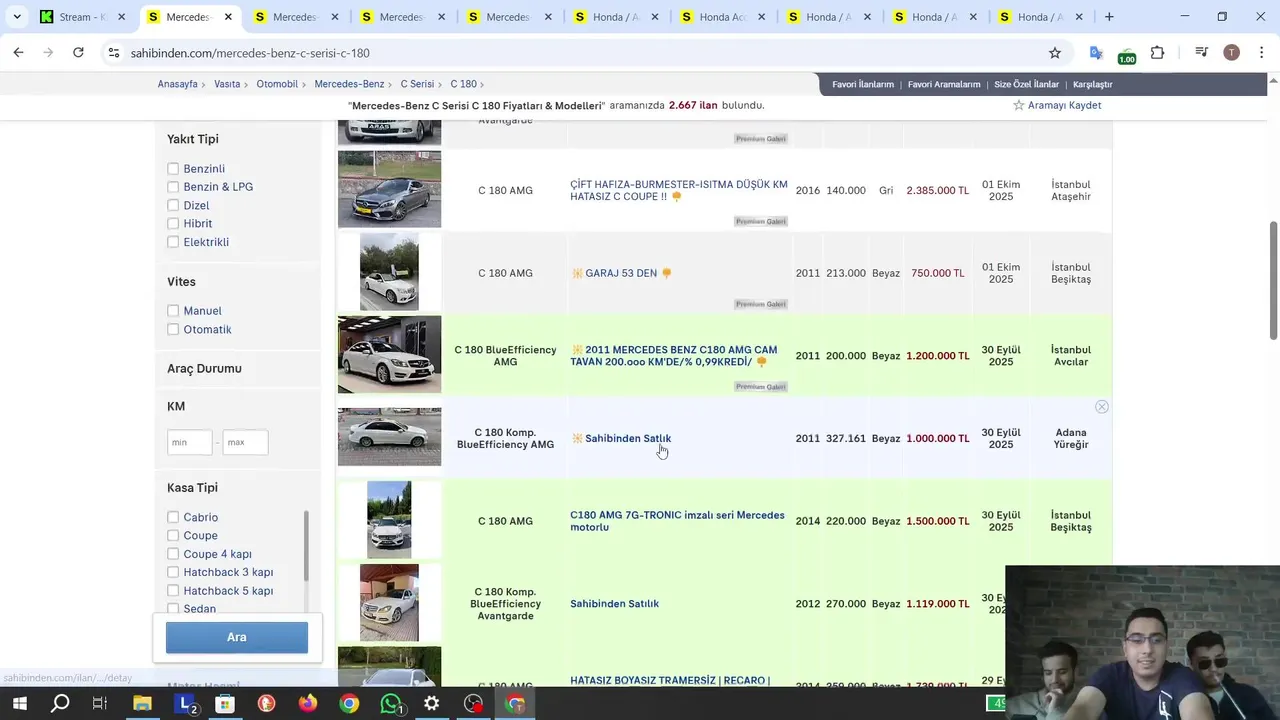Switch to the Stream browser tab

point(82,17)
